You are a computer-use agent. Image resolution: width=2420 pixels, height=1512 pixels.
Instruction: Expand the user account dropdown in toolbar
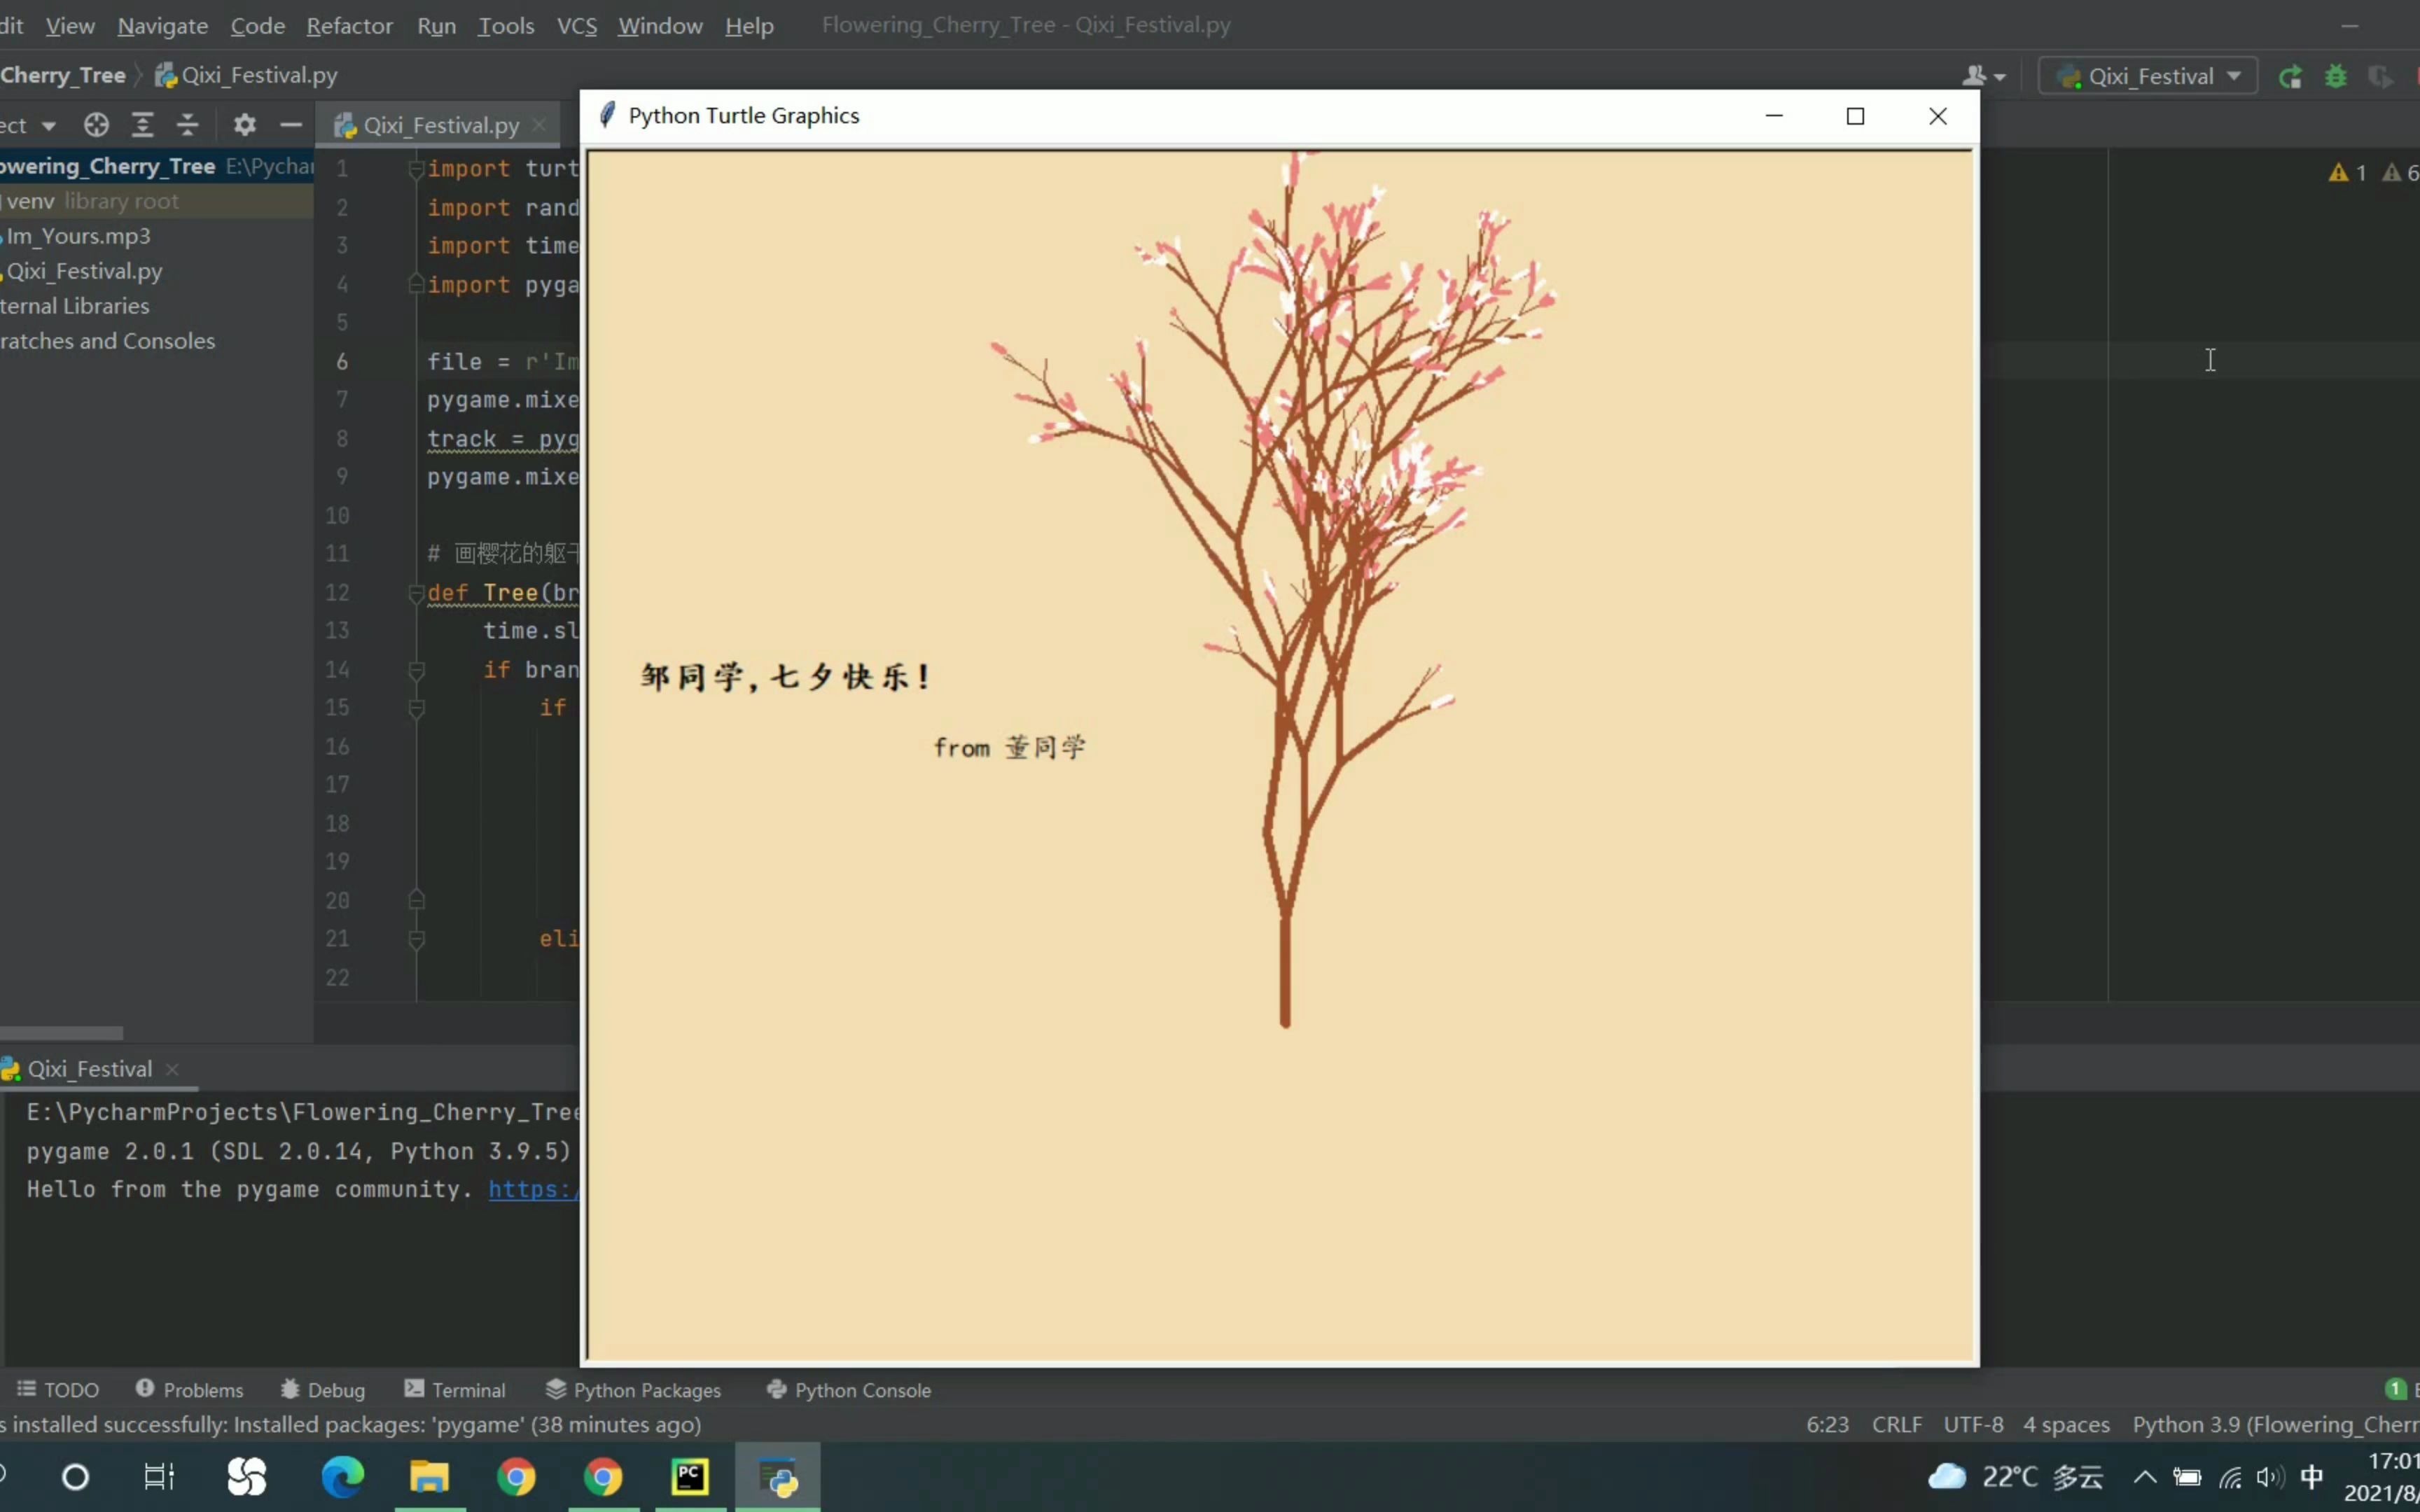tap(1984, 76)
